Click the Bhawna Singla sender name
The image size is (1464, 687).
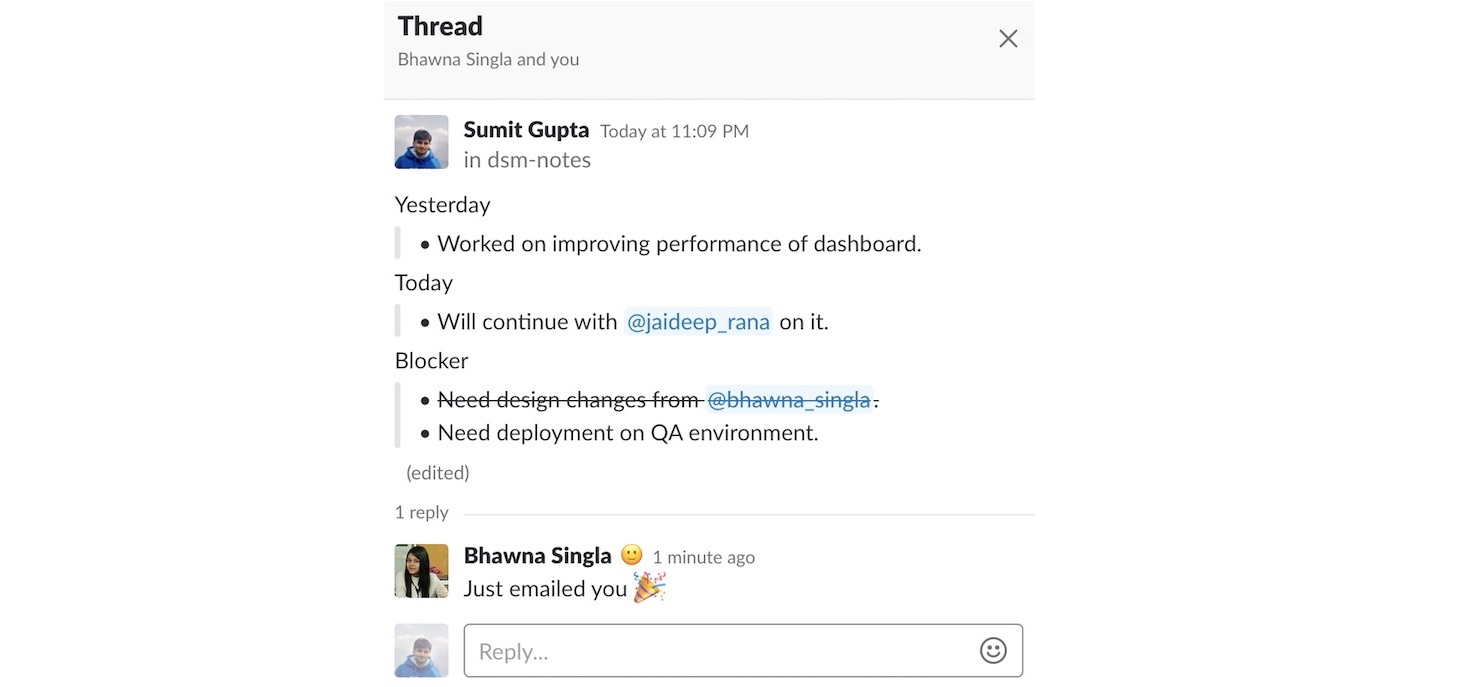pos(537,556)
